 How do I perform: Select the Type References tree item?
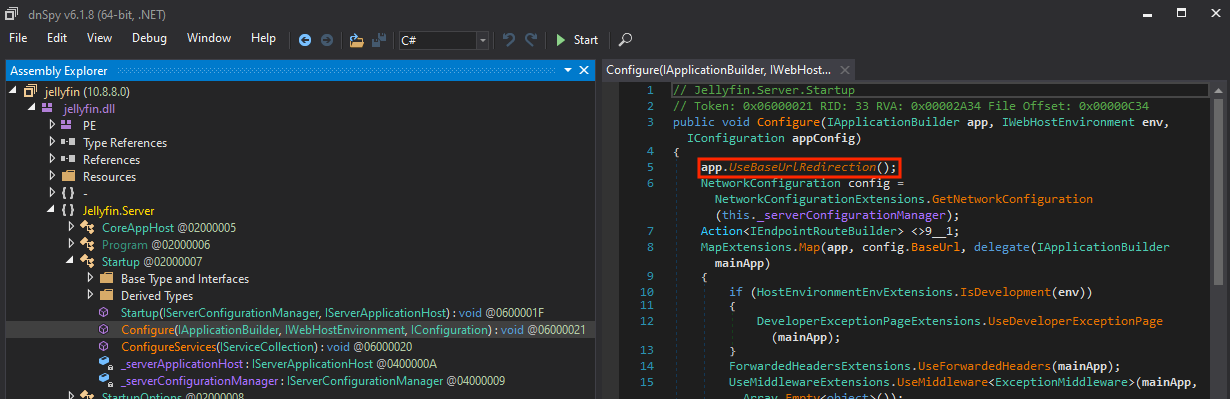(x=125, y=142)
